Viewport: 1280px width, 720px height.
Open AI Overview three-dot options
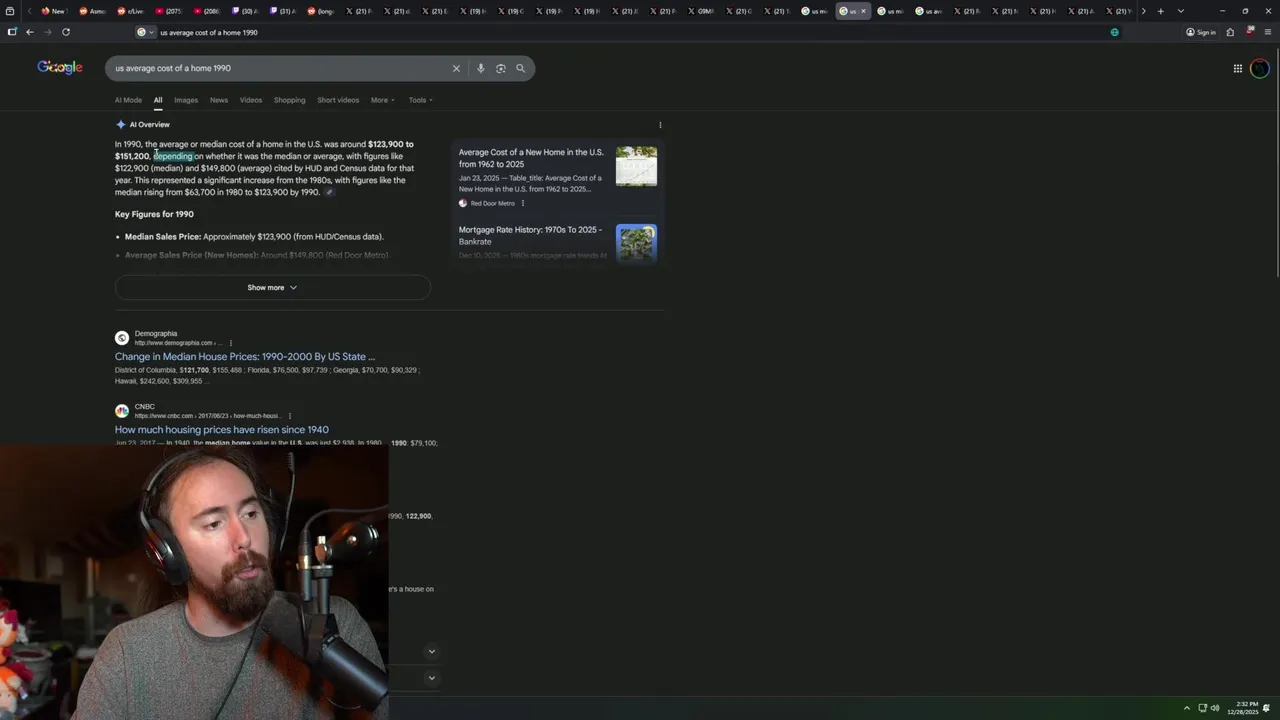click(x=660, y=125)
